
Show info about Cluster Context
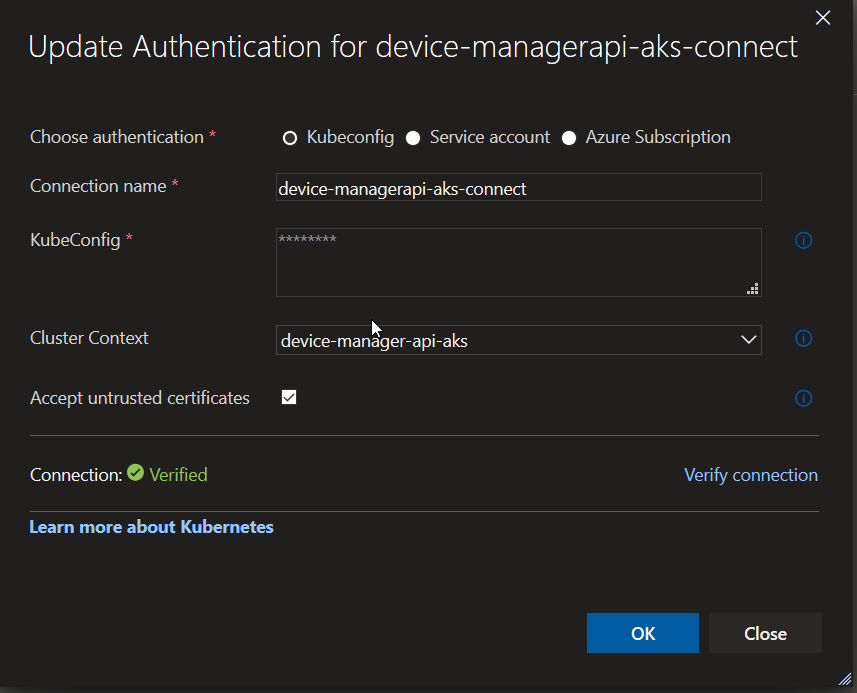pos(803,338)
